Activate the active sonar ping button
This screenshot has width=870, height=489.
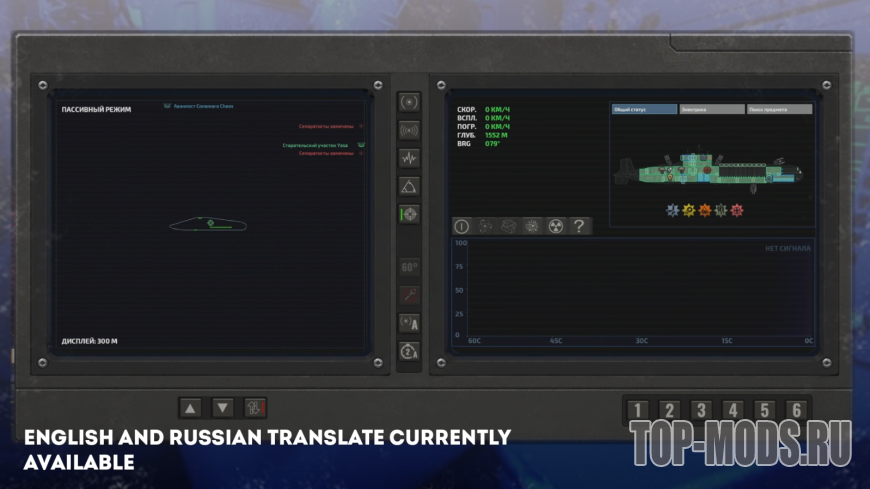(409, 130)
